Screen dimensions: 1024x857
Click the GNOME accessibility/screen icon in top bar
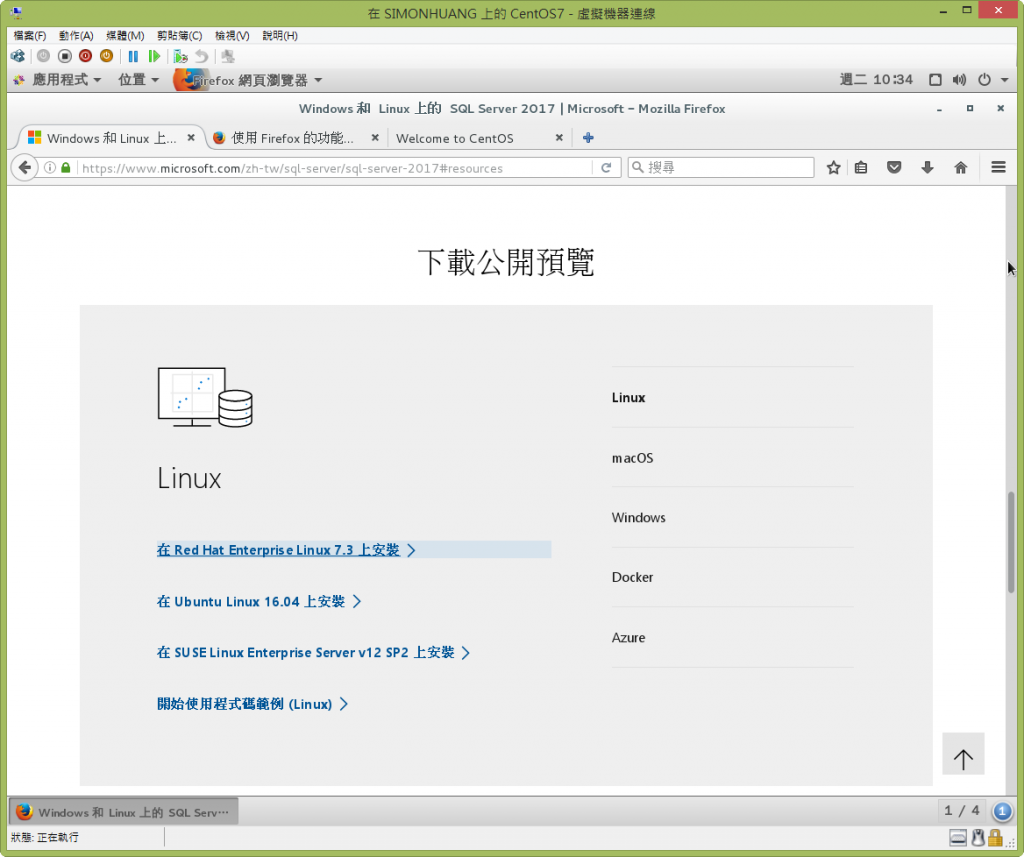click(x=935, y=80)
